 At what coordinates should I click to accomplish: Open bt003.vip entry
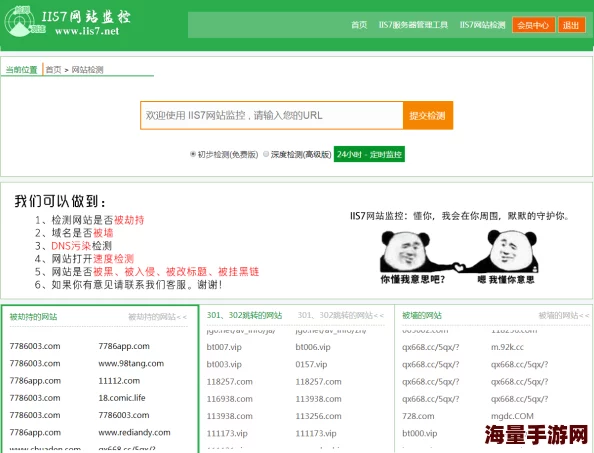(x=224, y=364)
